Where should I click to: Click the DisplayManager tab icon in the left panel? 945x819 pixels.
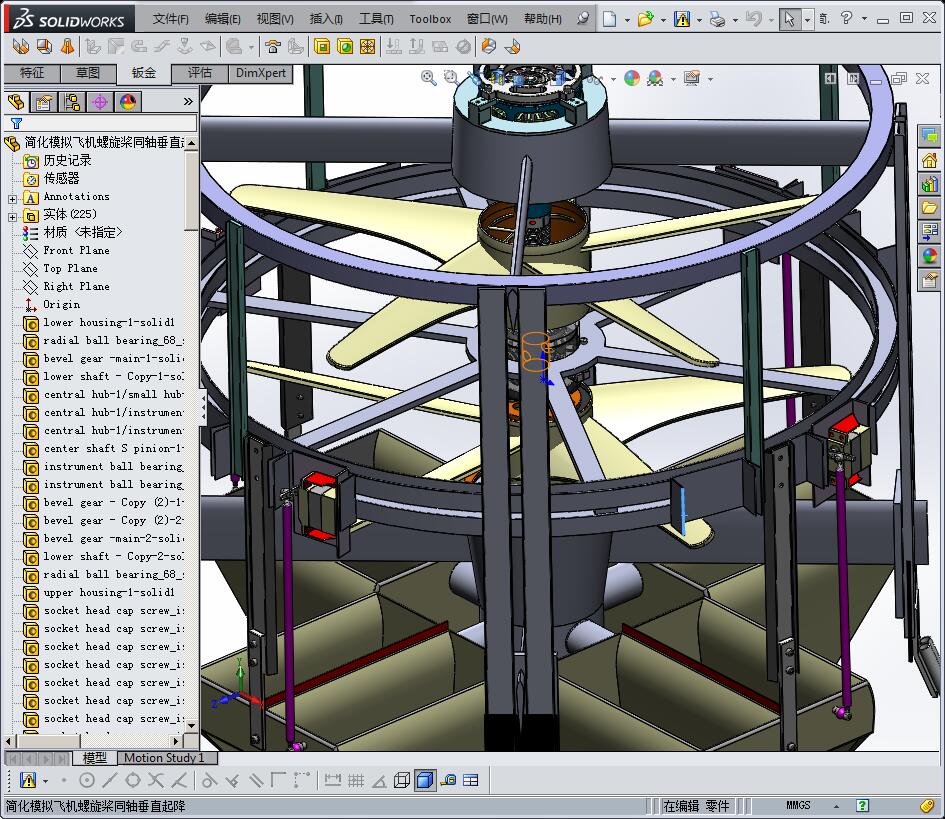(x=128, y=102)
